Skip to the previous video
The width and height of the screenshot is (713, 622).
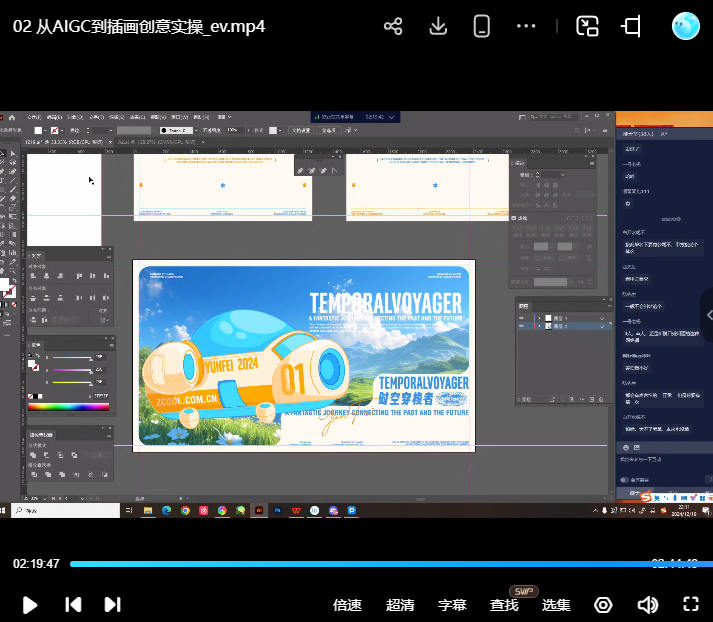73,604
